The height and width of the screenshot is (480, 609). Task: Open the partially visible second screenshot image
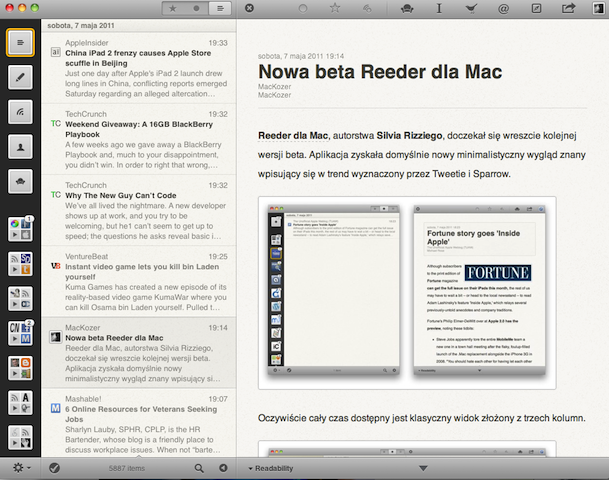[x=407, y=449]
